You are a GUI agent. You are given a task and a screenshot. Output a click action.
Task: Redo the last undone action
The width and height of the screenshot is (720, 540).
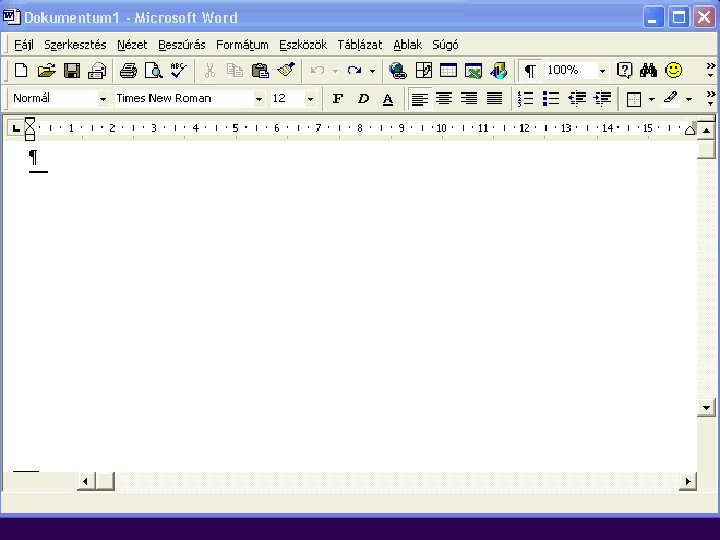coord(354,71)
